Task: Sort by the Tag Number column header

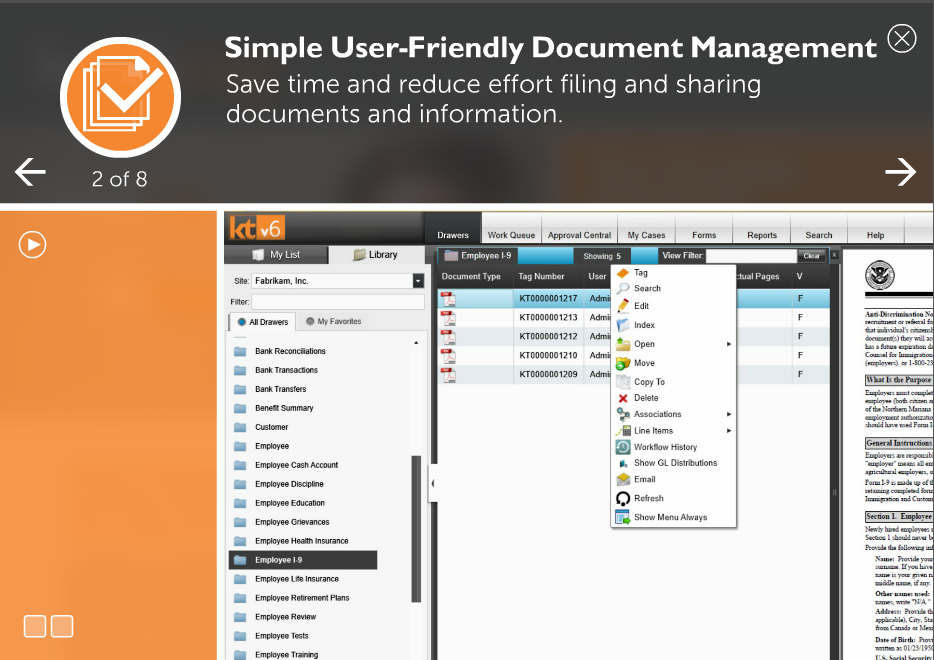Action: pos(541,276)
